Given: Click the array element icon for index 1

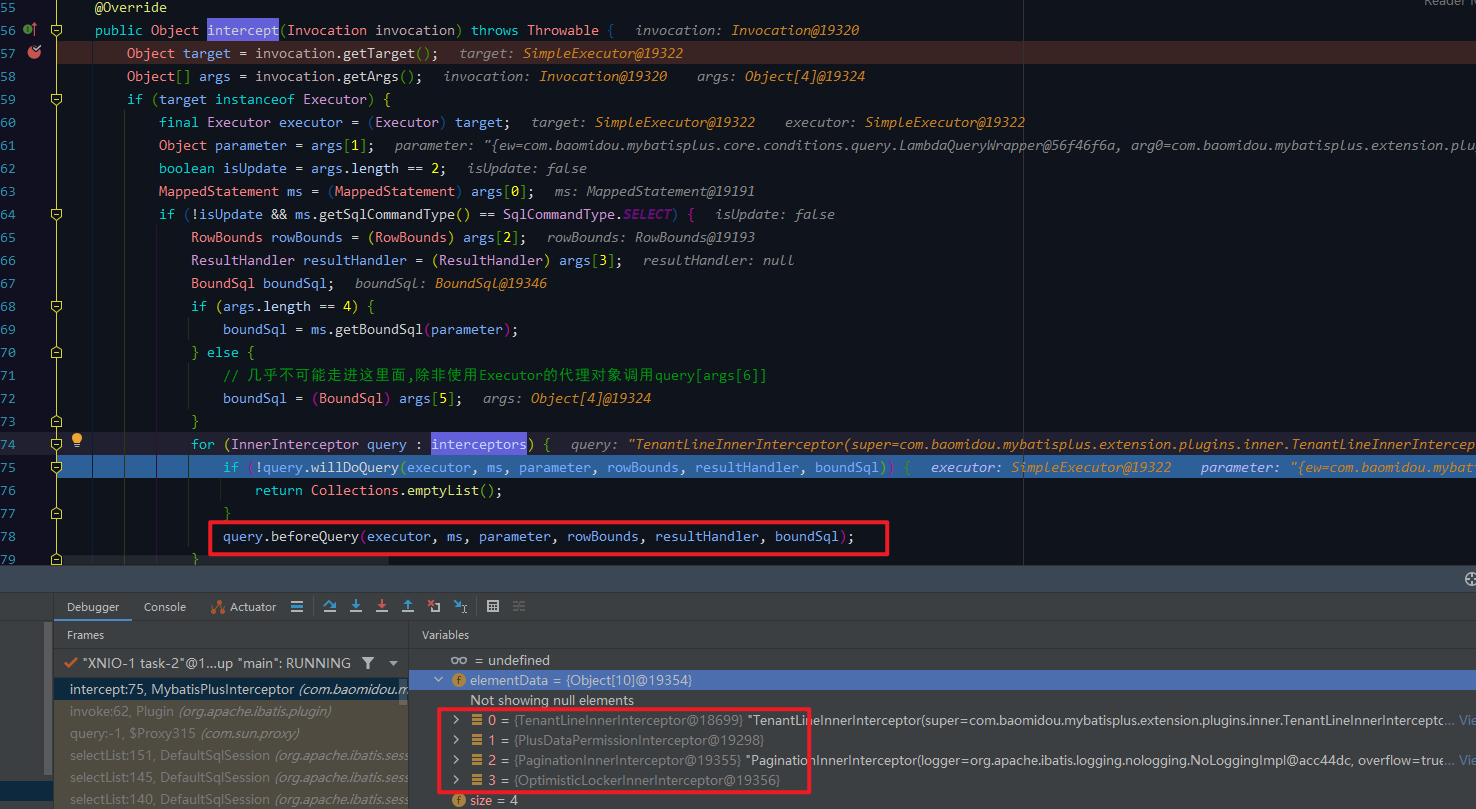Looking at the screenshot, I should click(x=477, y=740).
